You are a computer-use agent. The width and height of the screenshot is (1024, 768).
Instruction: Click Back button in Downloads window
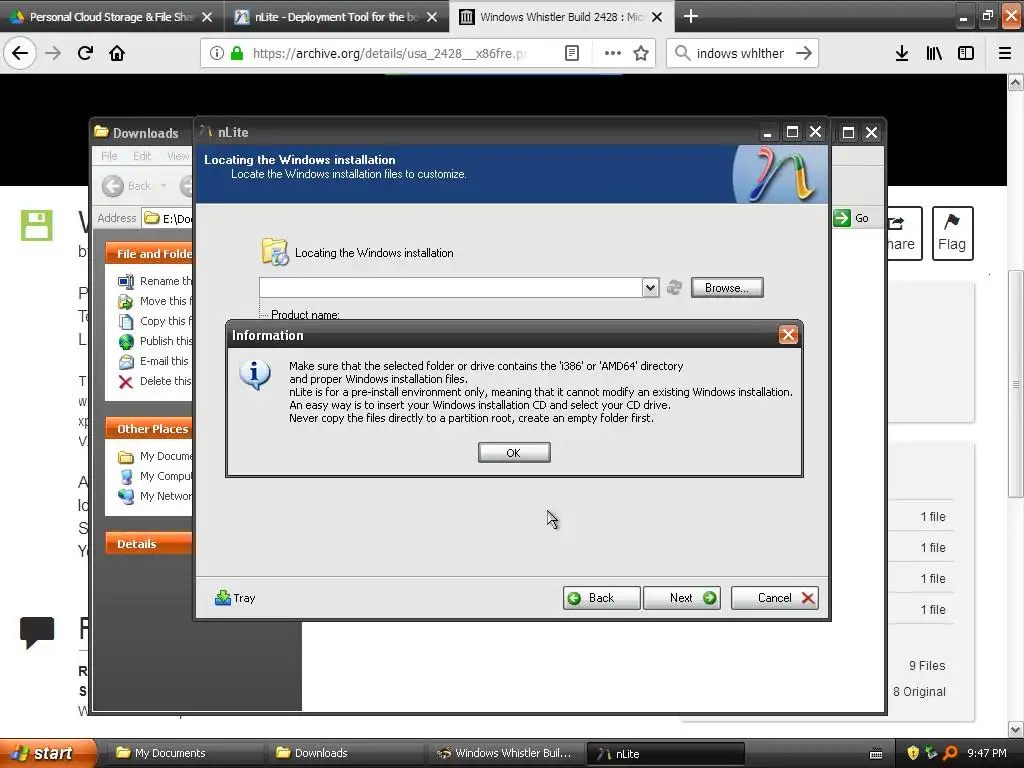(127, 186)
